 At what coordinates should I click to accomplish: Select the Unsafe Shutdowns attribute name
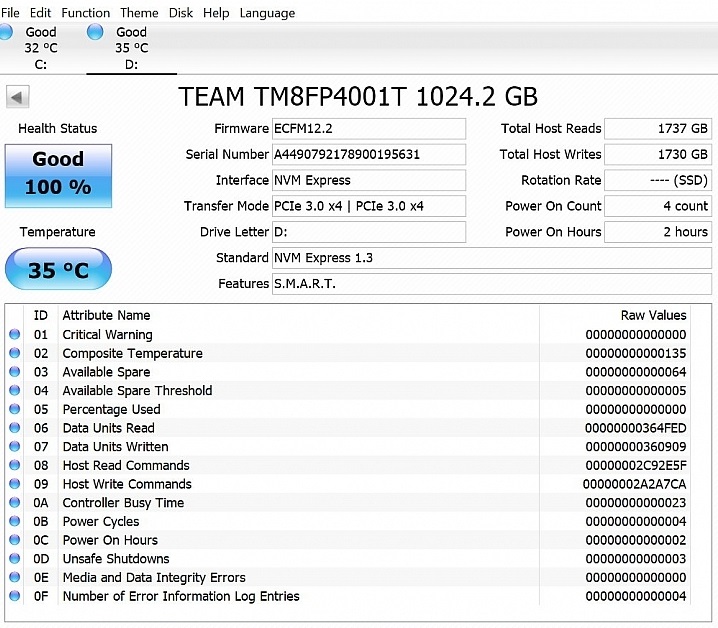116,559
